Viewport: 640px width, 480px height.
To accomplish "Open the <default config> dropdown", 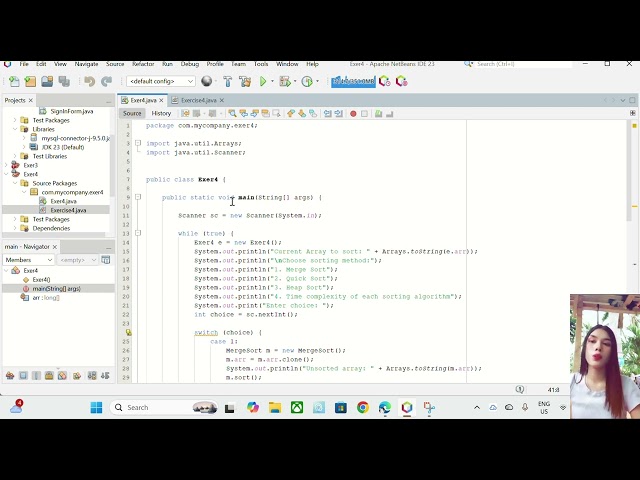I will pos(161,81).
